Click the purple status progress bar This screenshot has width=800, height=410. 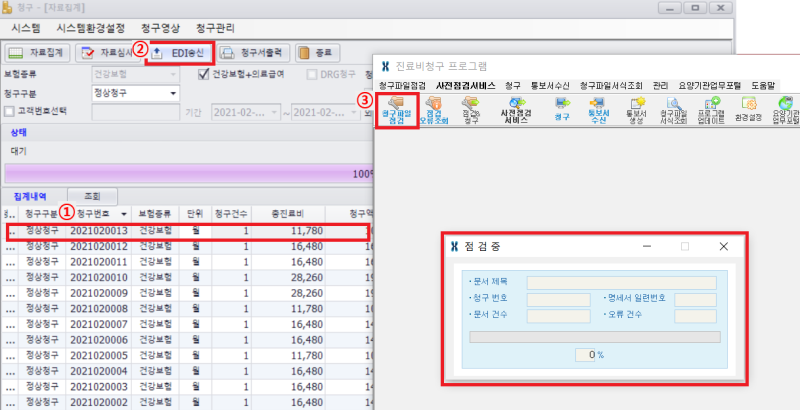188,174
